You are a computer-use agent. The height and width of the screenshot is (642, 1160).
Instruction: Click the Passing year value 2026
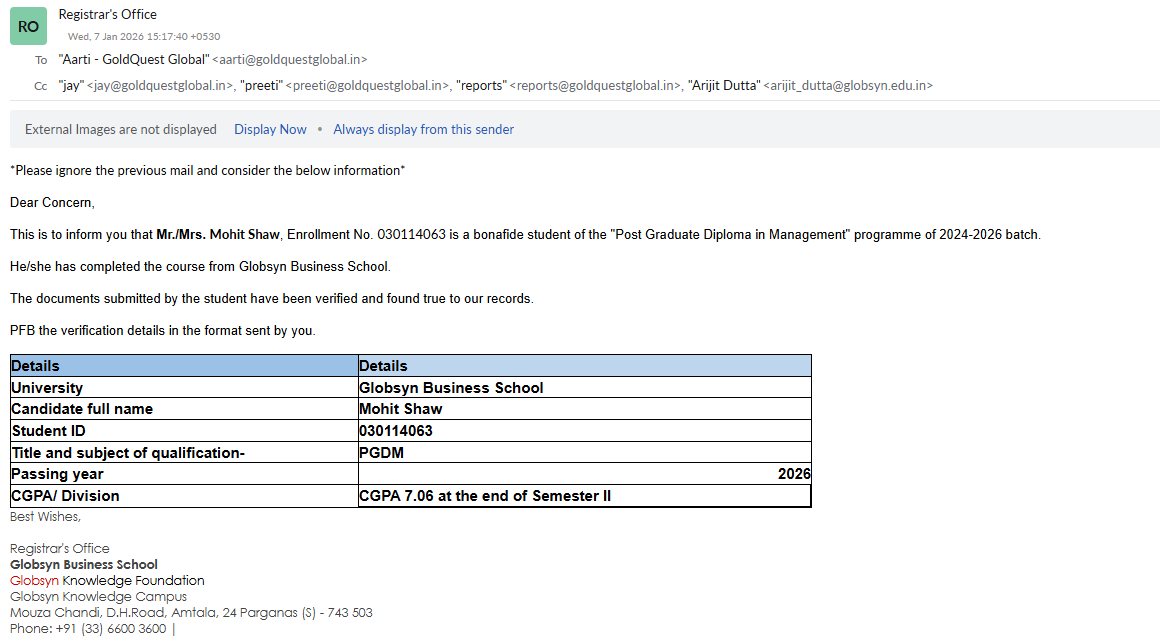click(793, 474)
